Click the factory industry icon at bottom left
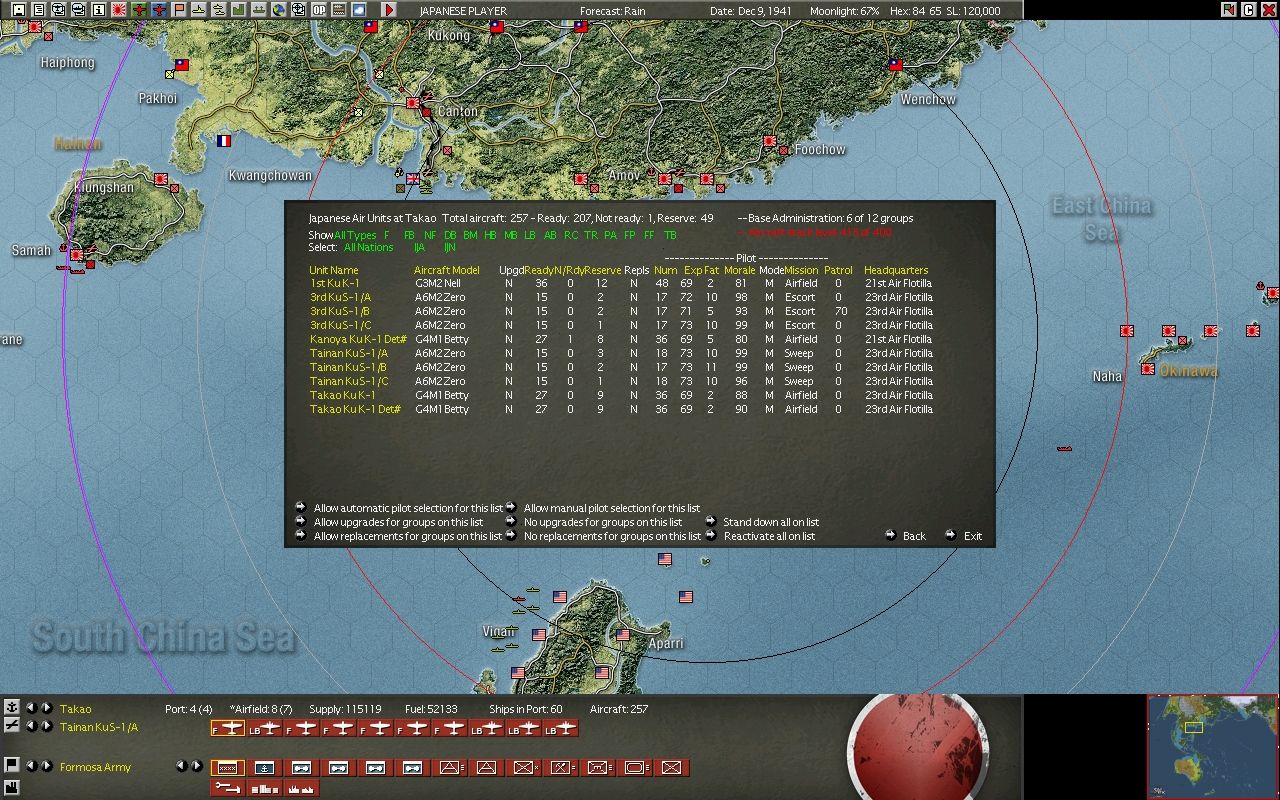This screenshot has height=800, width=1280. (11, 787)
